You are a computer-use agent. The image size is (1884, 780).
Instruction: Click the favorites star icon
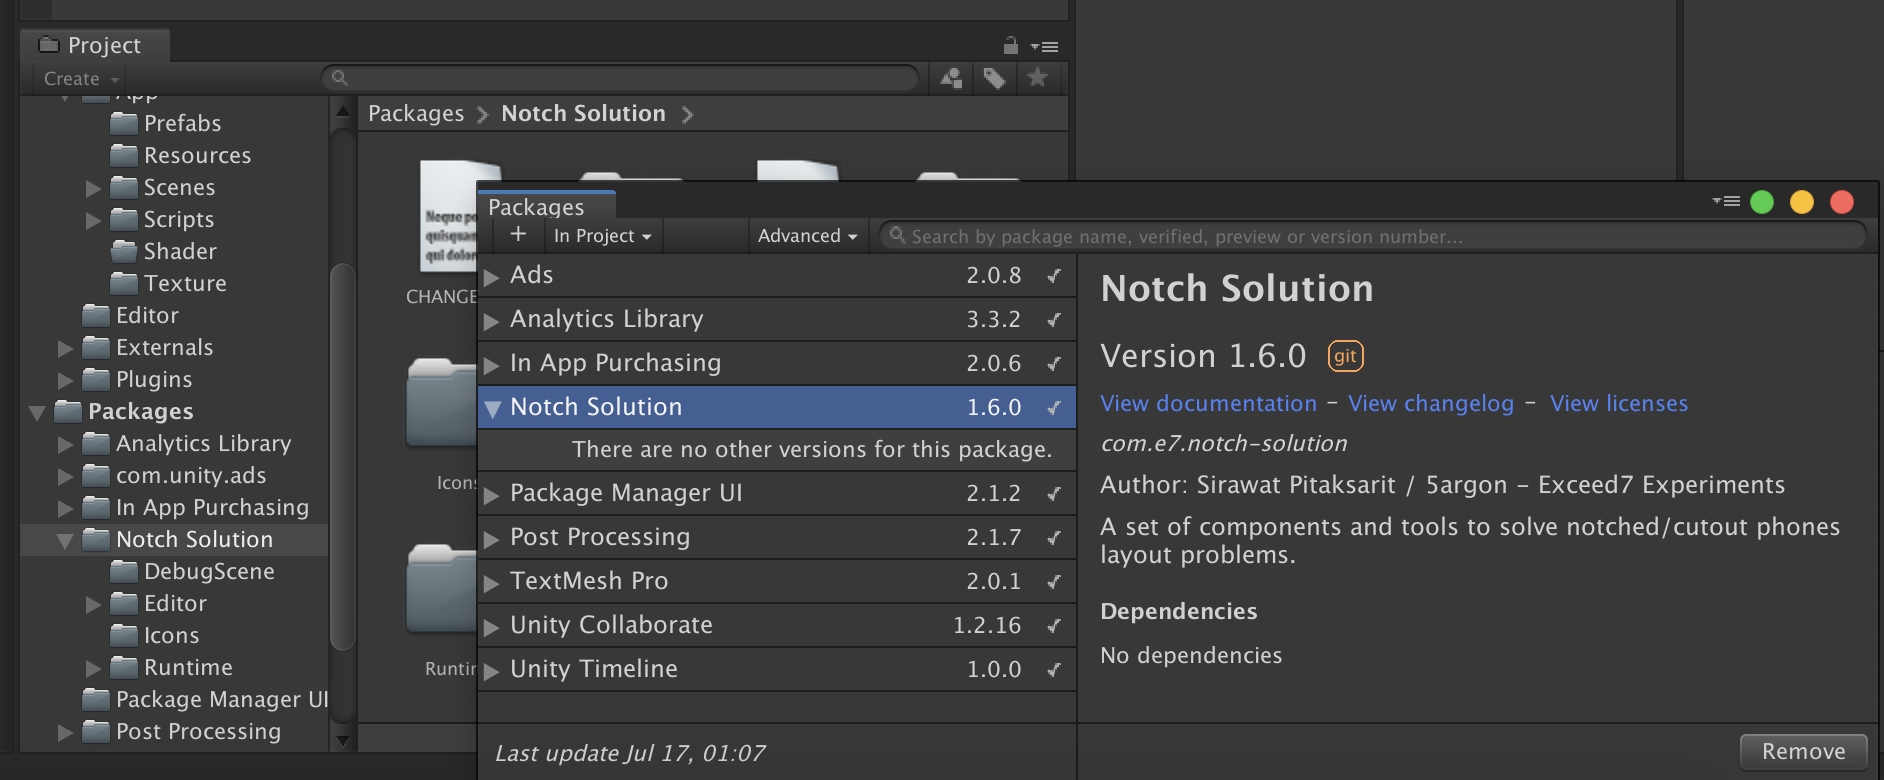[1037, 78]
